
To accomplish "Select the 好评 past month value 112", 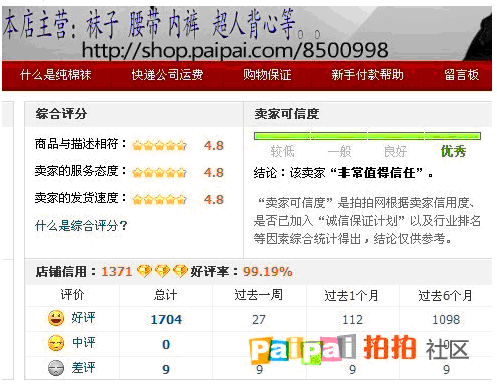I will pos(352,320).
